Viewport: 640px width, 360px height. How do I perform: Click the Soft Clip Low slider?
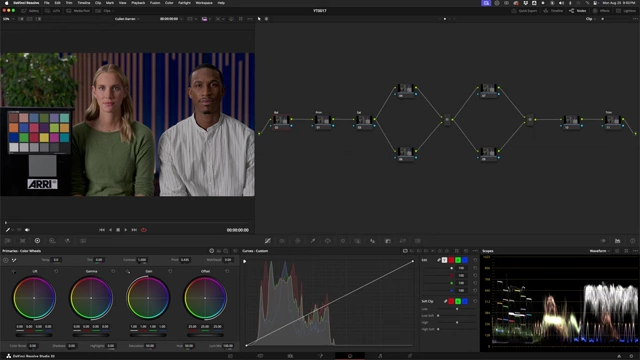click(456, 309)
